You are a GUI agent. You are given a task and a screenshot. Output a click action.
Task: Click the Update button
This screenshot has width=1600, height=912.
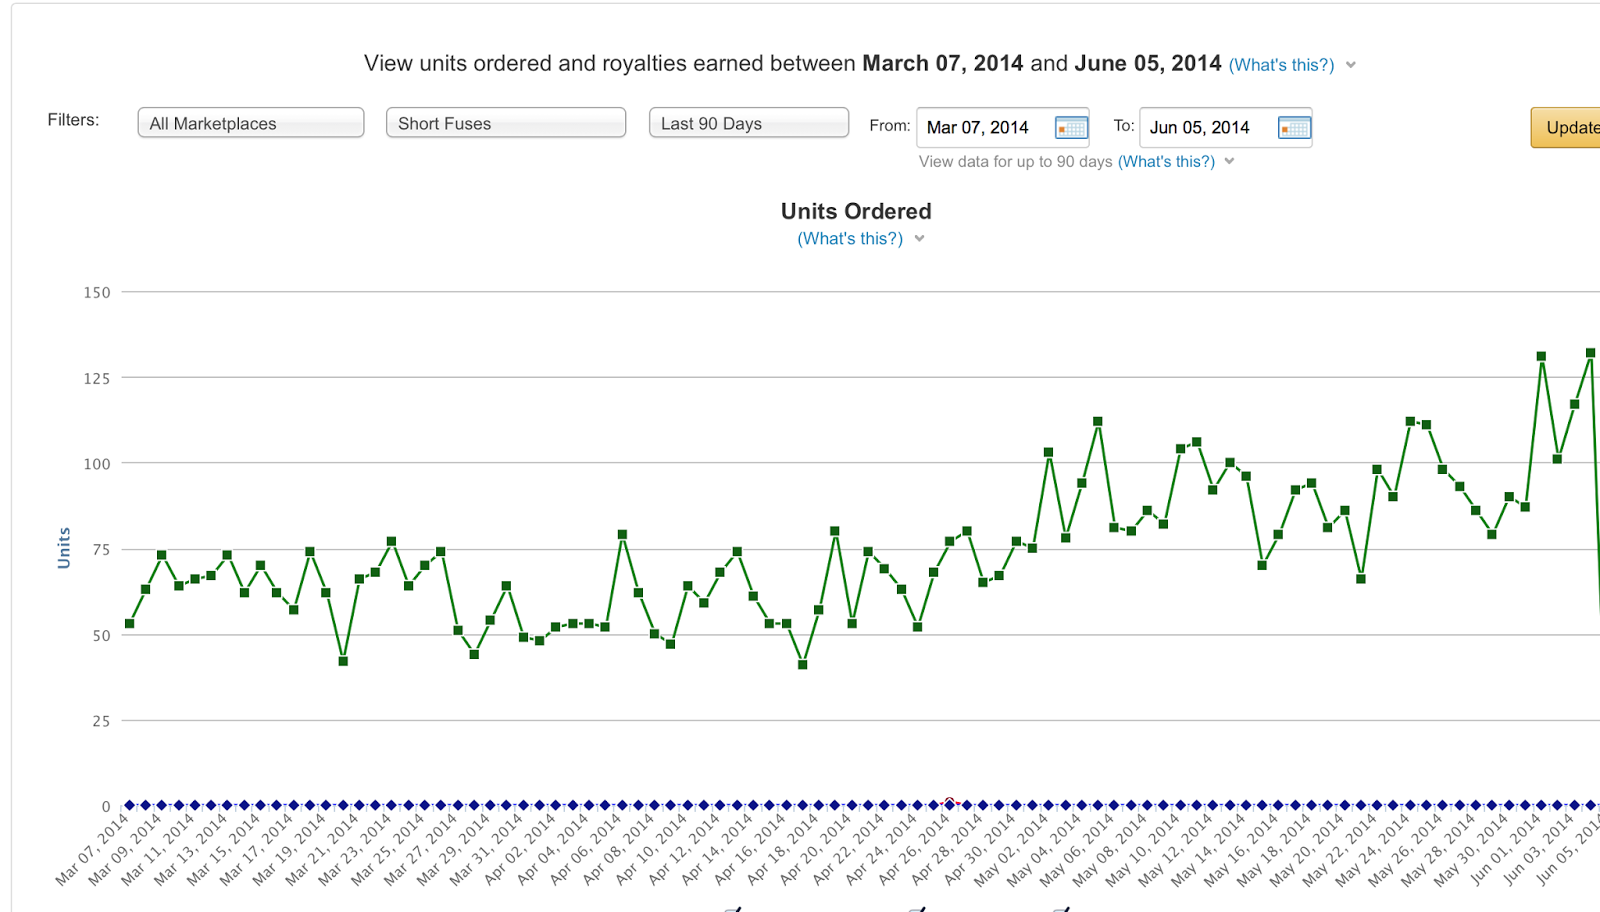[1567, 128]
